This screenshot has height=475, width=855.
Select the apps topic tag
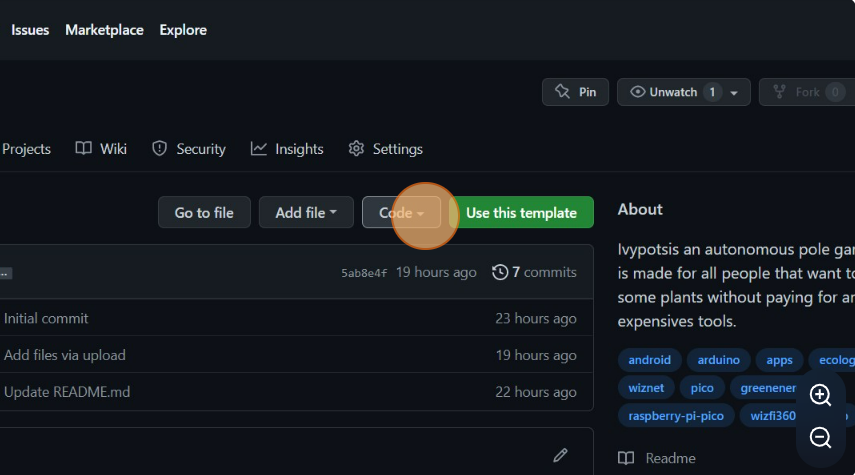click(x=779, y=360)
